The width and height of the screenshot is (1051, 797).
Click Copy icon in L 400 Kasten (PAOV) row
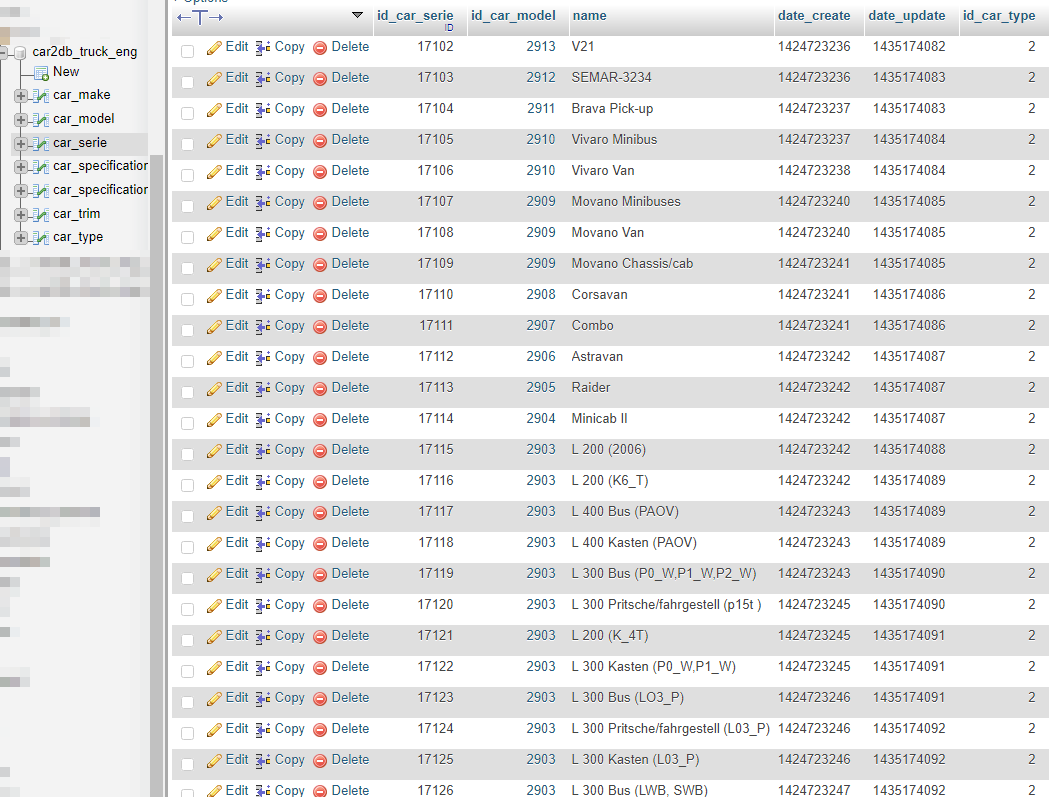click(263, 544)
